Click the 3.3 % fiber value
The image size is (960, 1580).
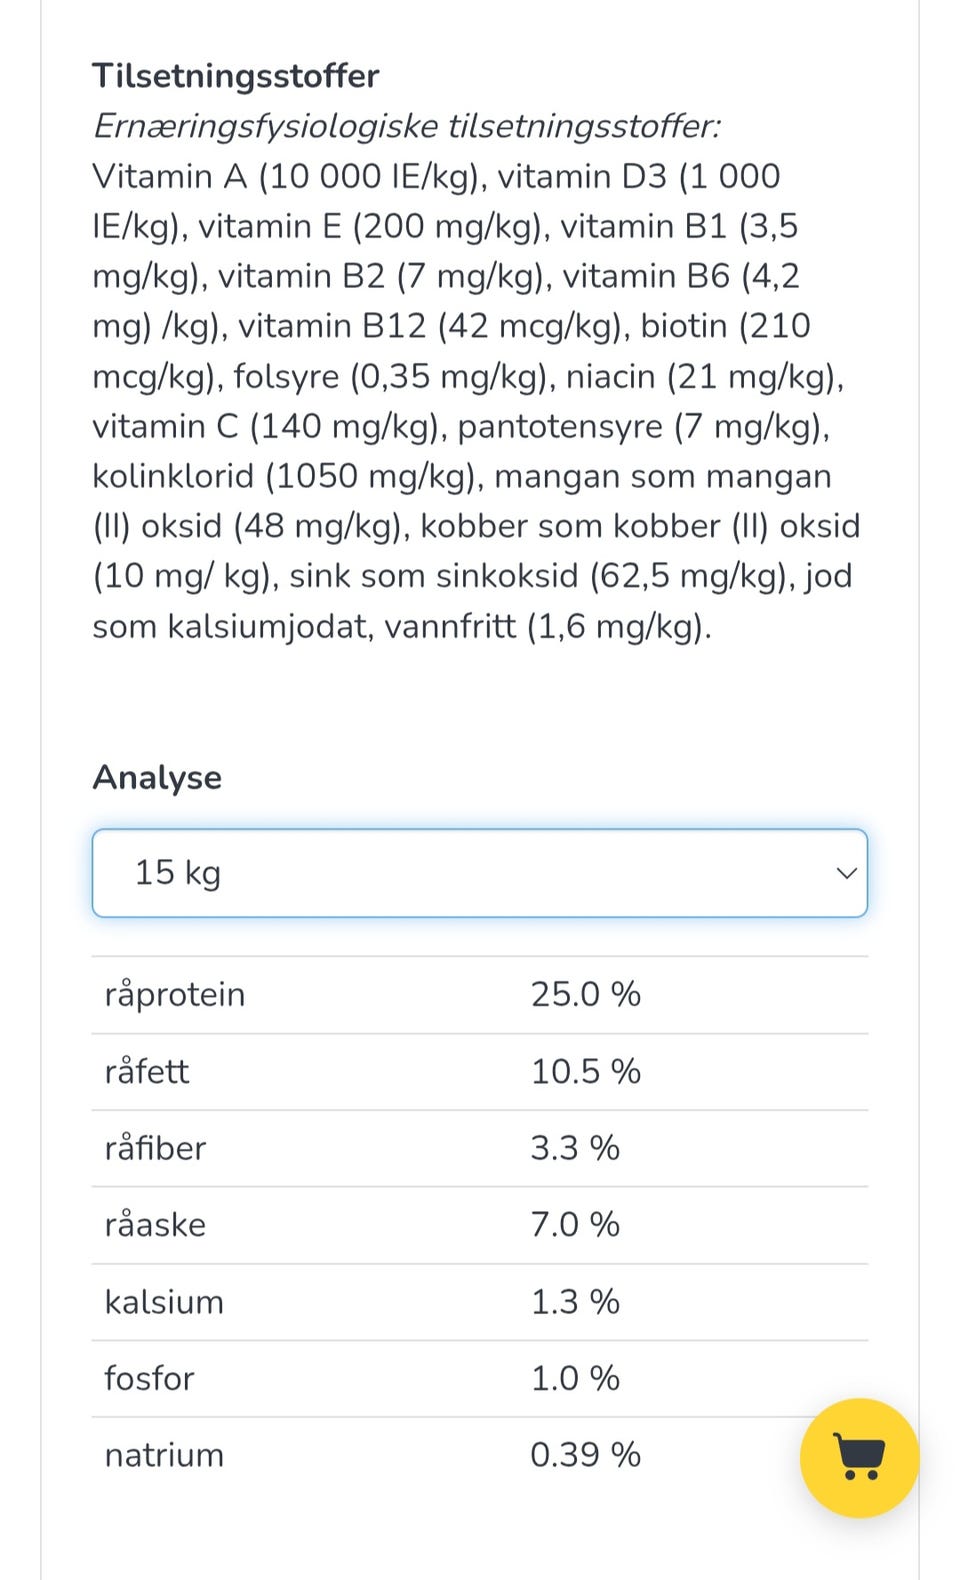click(575, 1147)
